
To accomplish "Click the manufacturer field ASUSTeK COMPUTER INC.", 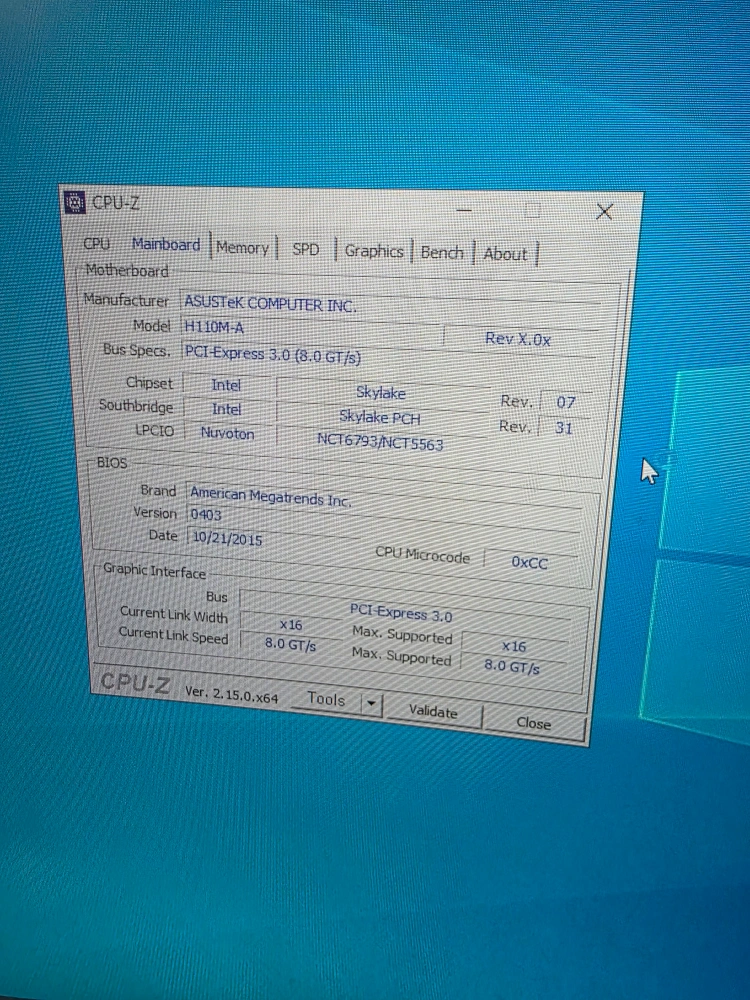I will tap(390, 307).
